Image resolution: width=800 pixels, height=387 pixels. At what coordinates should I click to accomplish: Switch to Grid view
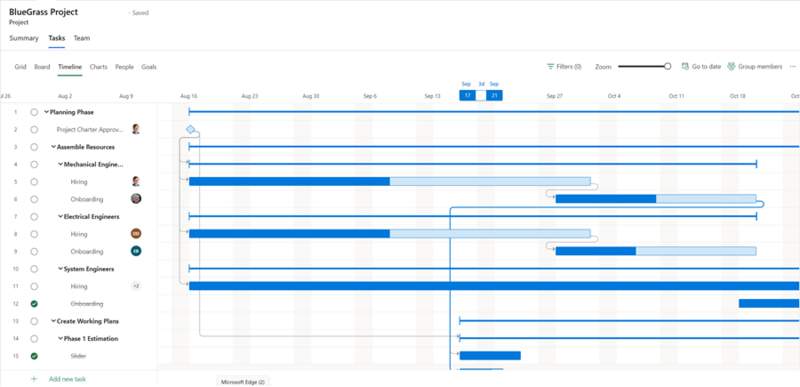(x=20, y=67)
